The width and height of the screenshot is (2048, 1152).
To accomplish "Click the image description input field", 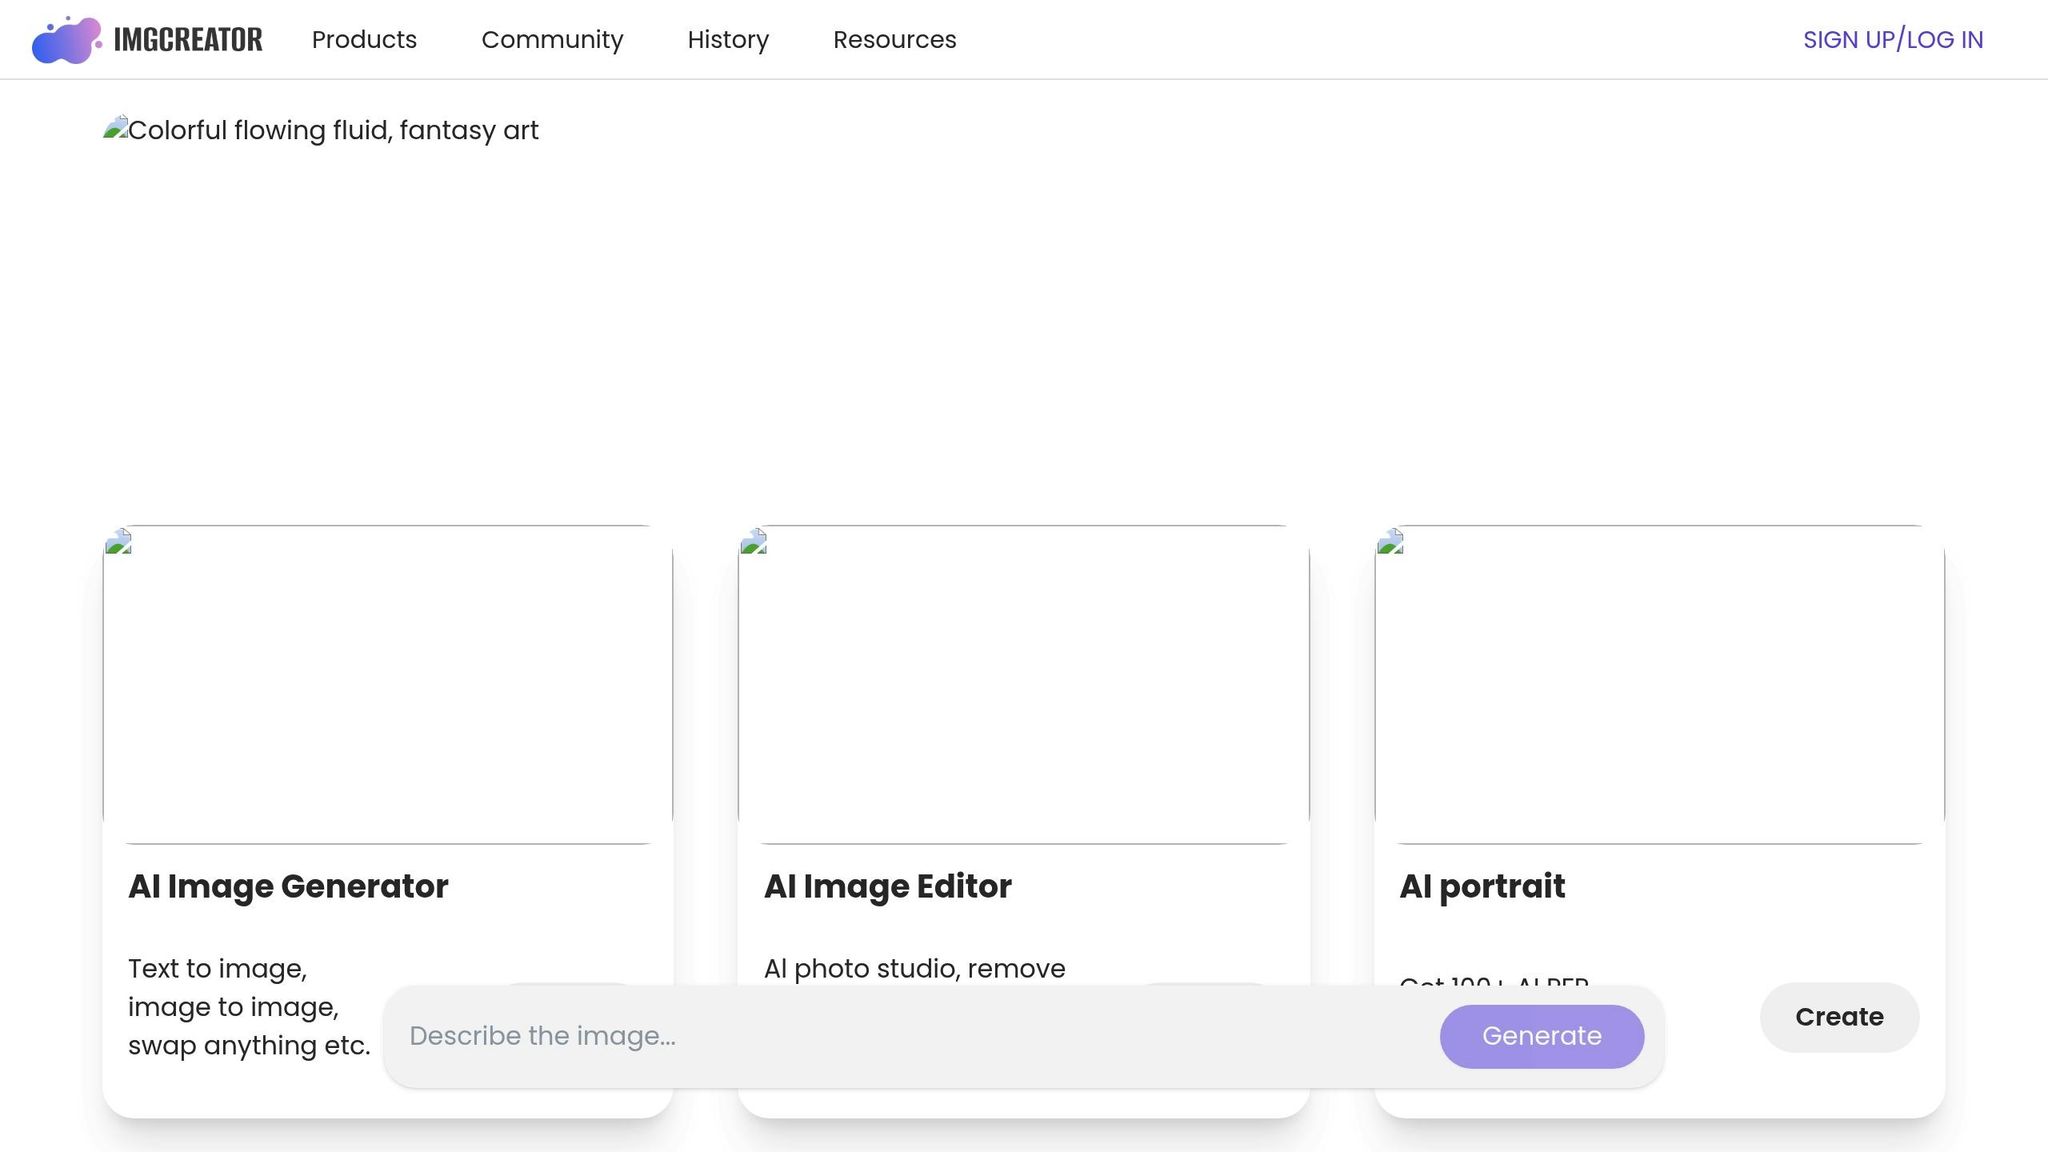I will click(x=800, y=1036).
